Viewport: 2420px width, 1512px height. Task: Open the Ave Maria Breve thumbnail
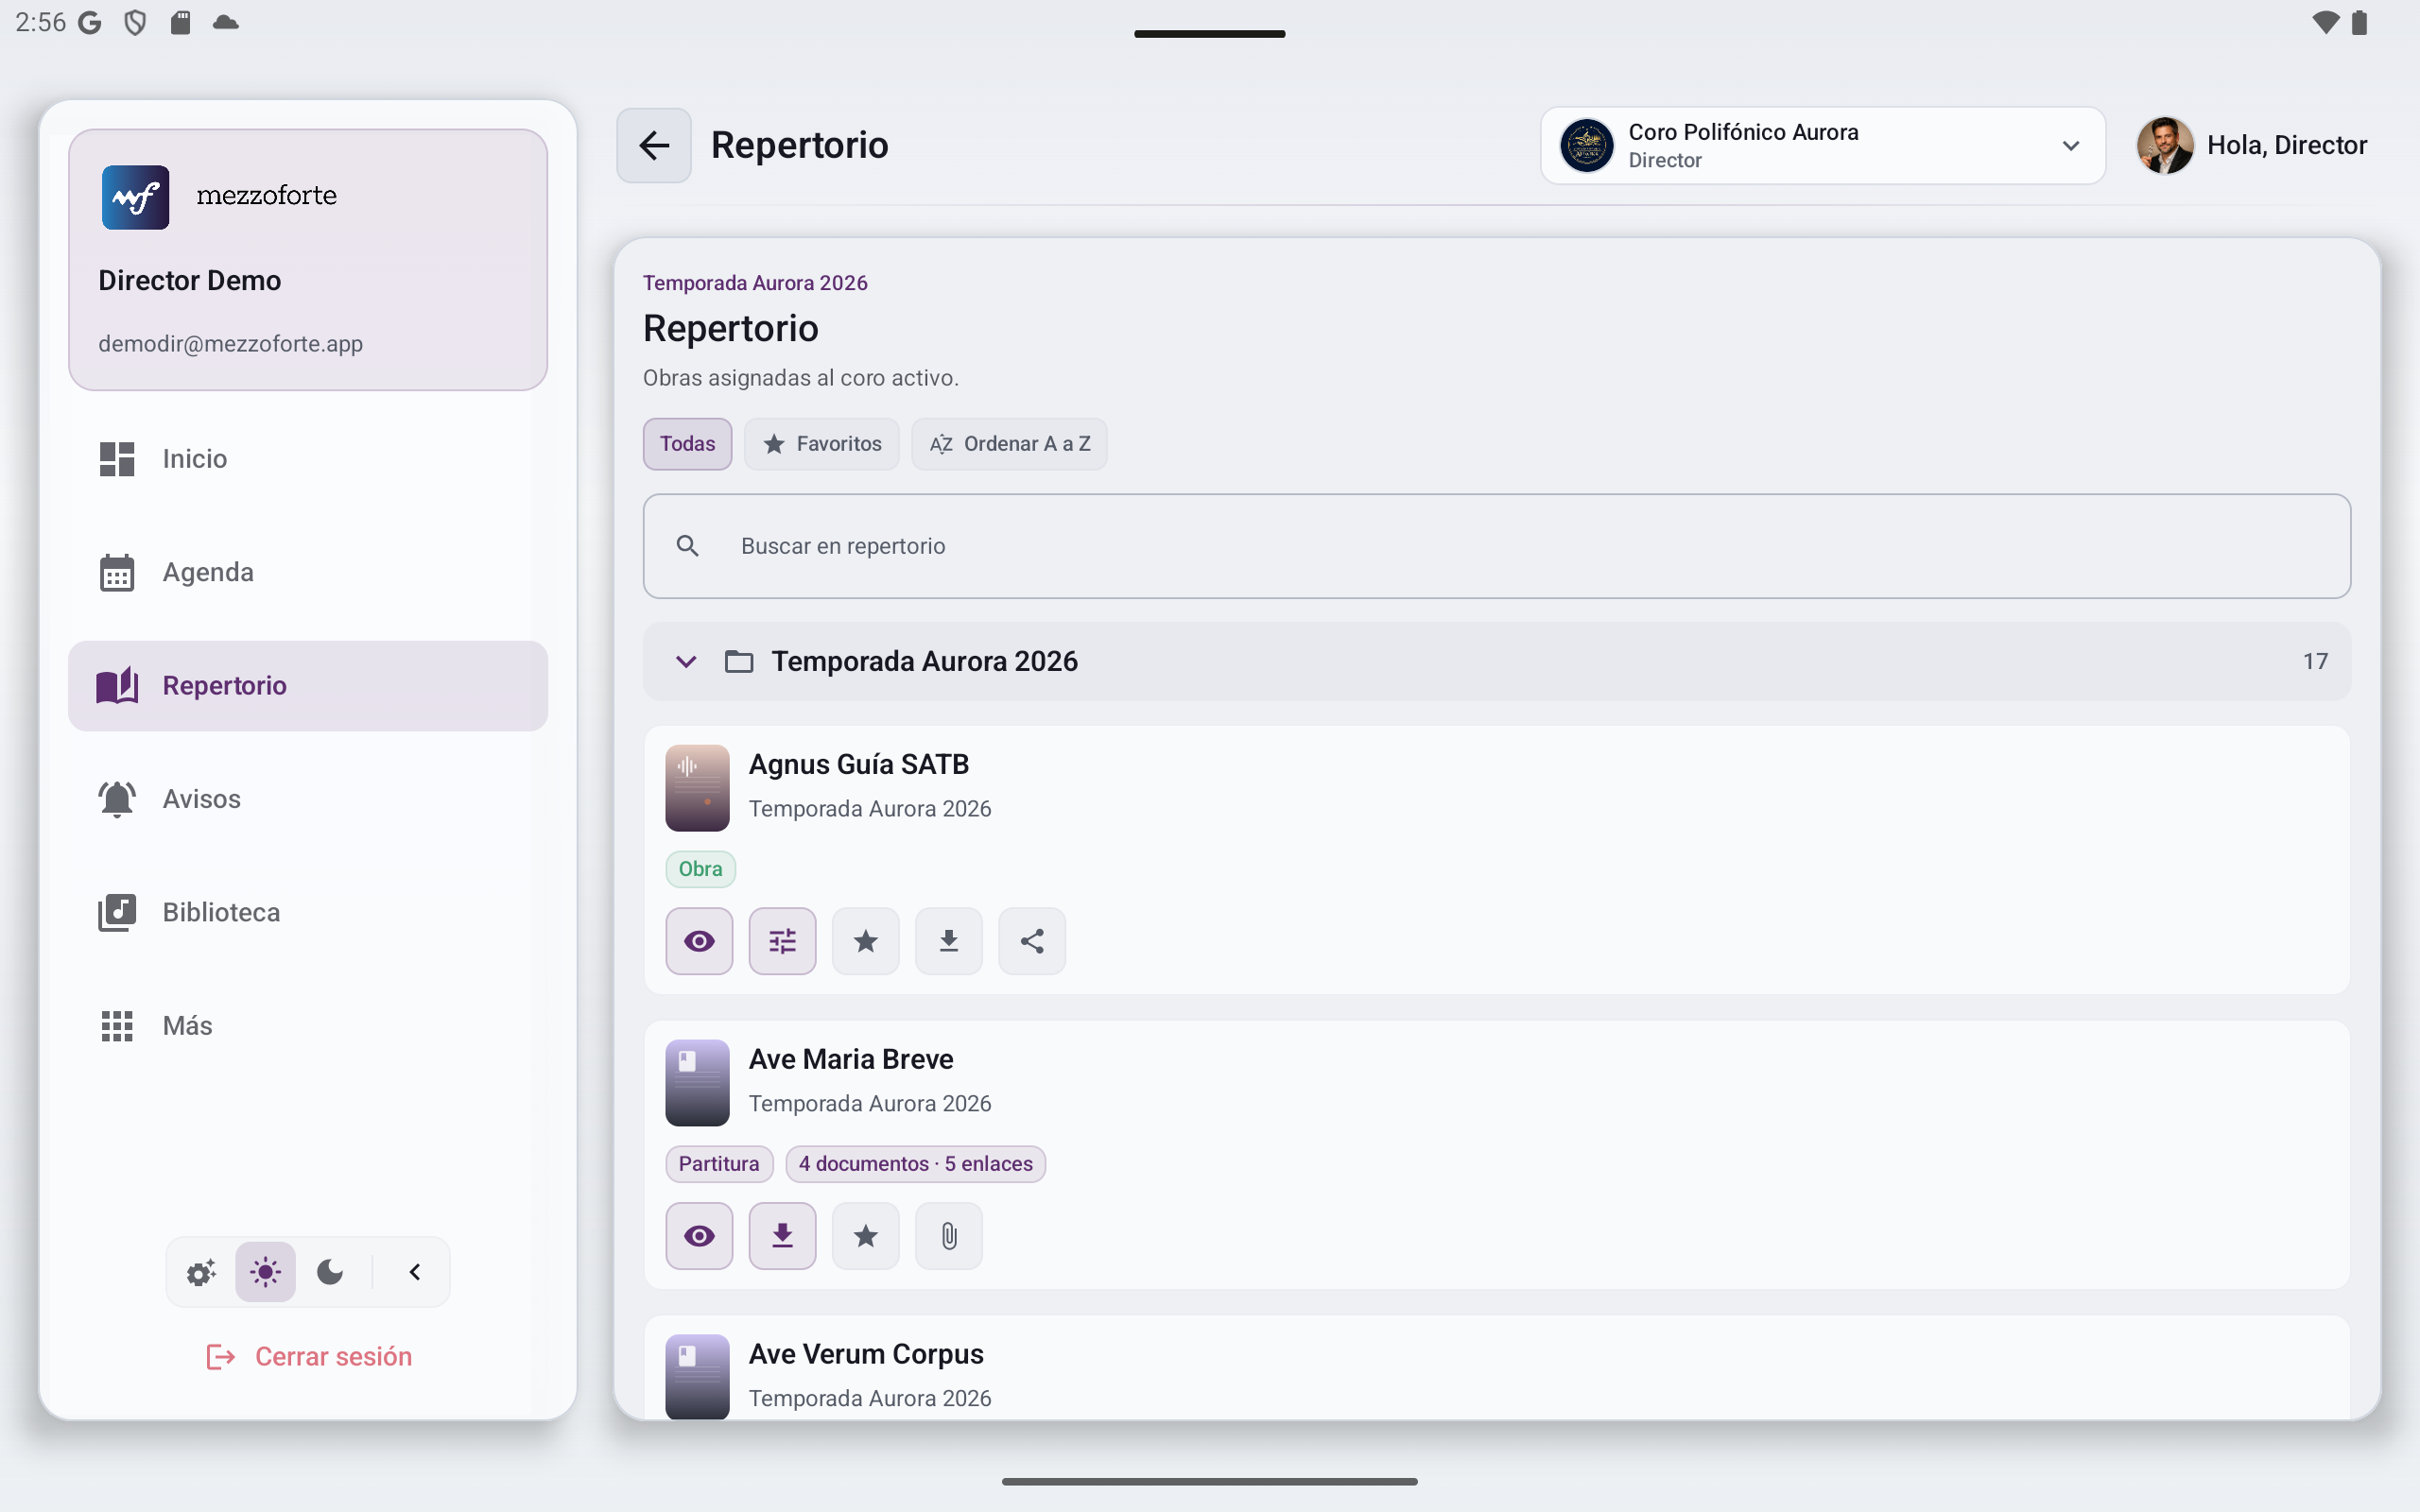(697, 1083)
